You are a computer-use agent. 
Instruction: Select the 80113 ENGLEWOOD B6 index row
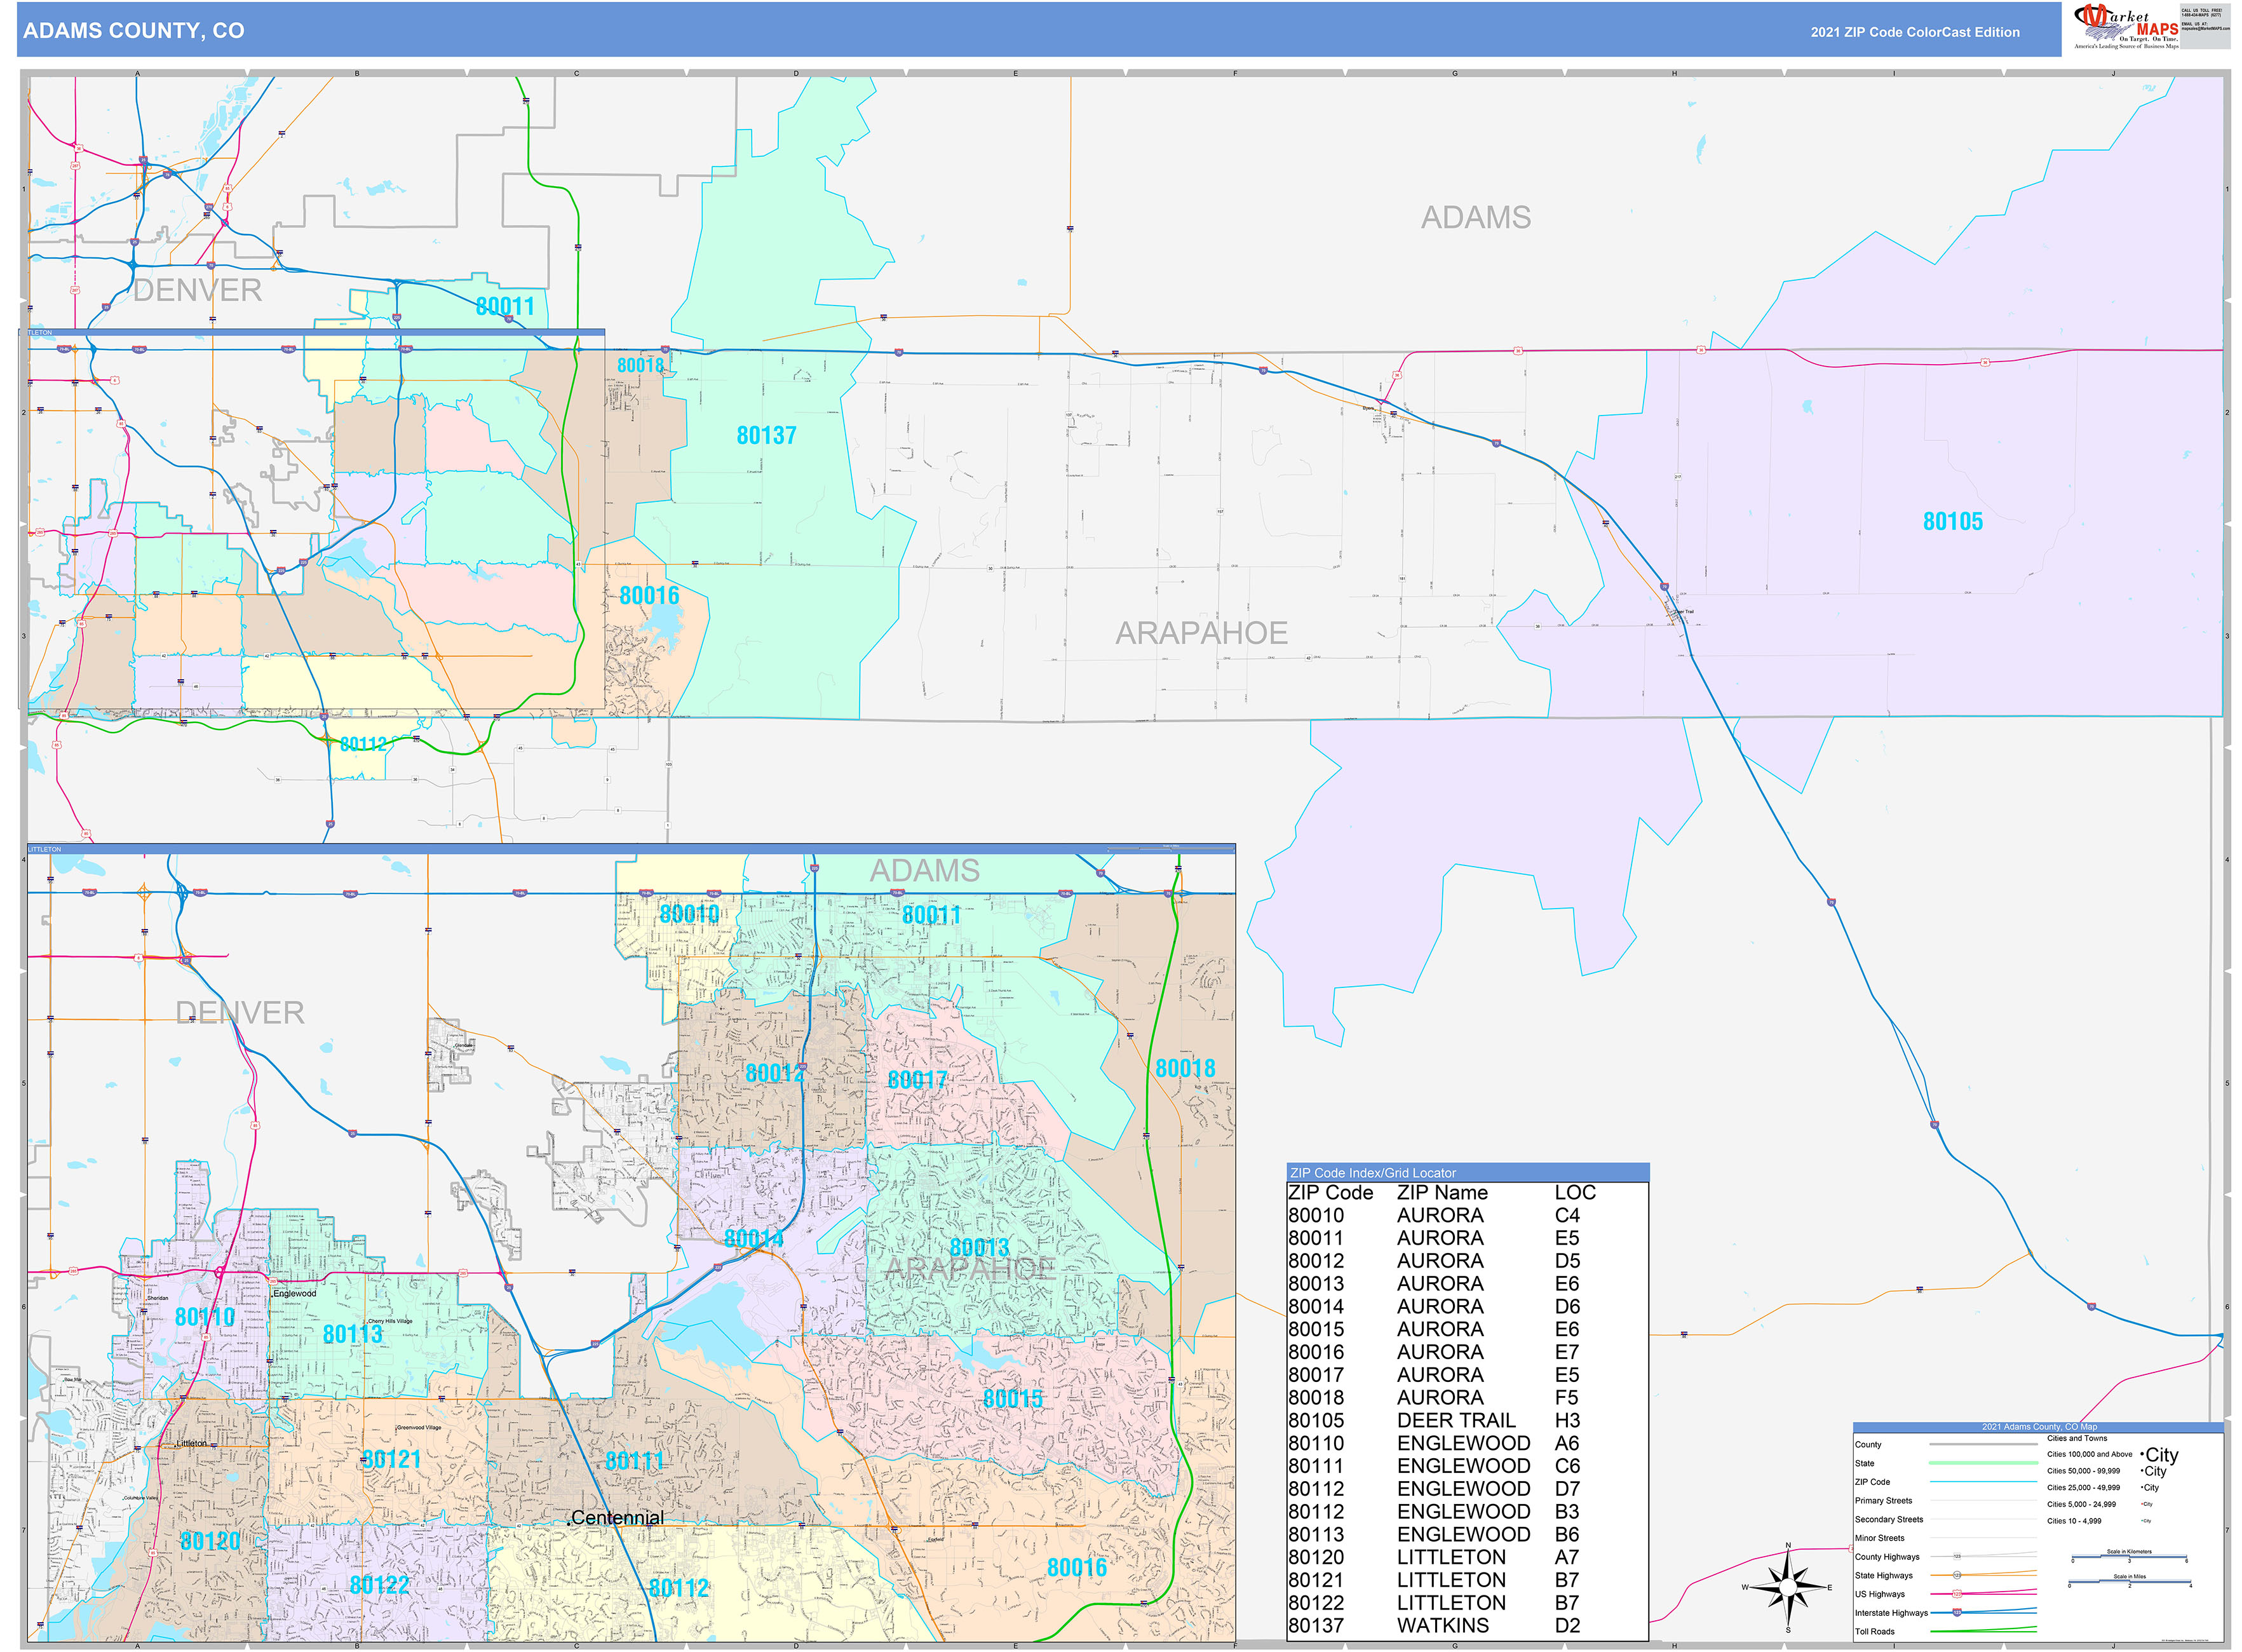pos(1467,1535)
